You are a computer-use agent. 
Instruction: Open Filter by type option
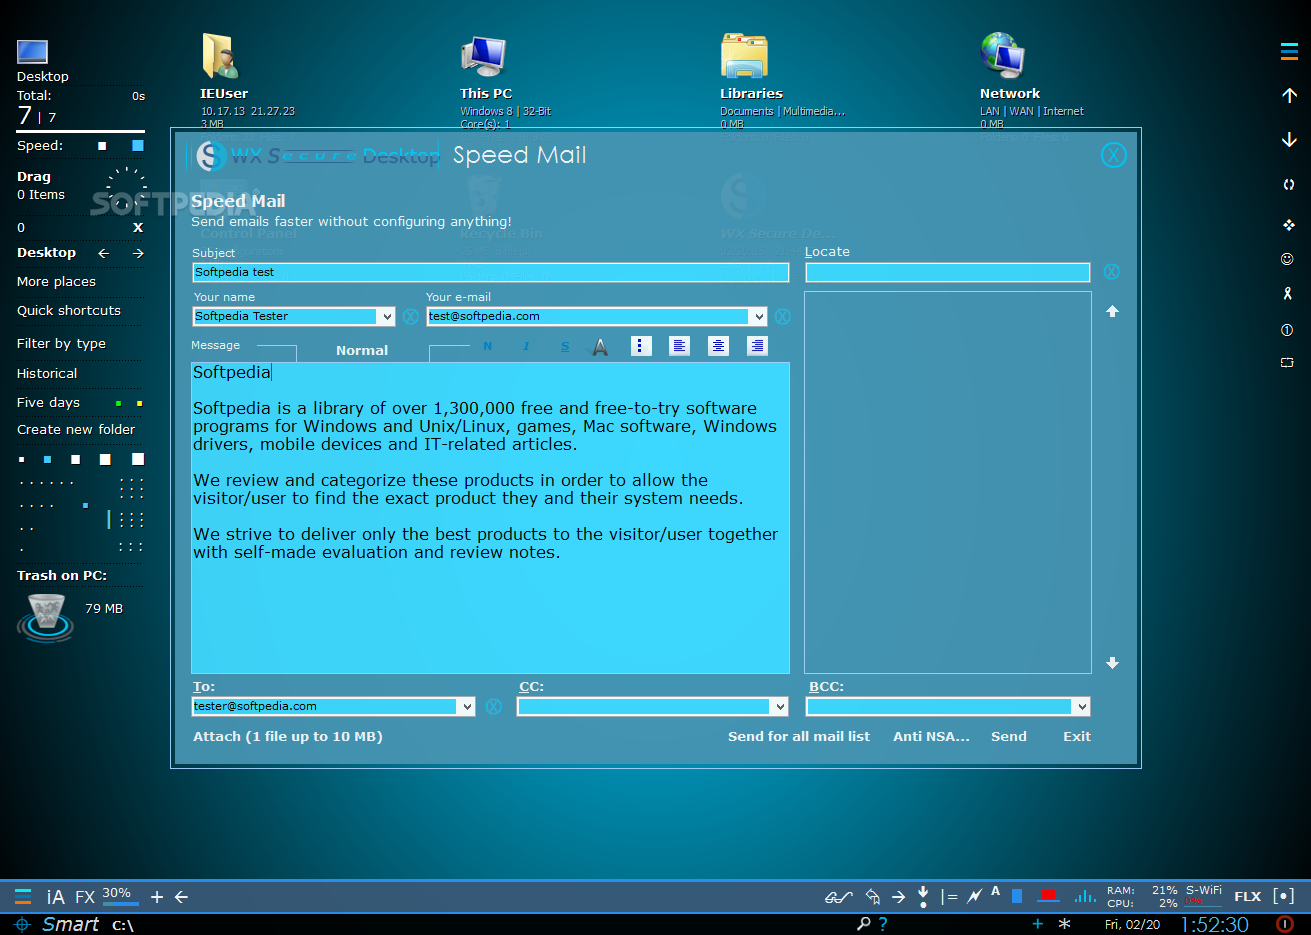coord(61,344)
